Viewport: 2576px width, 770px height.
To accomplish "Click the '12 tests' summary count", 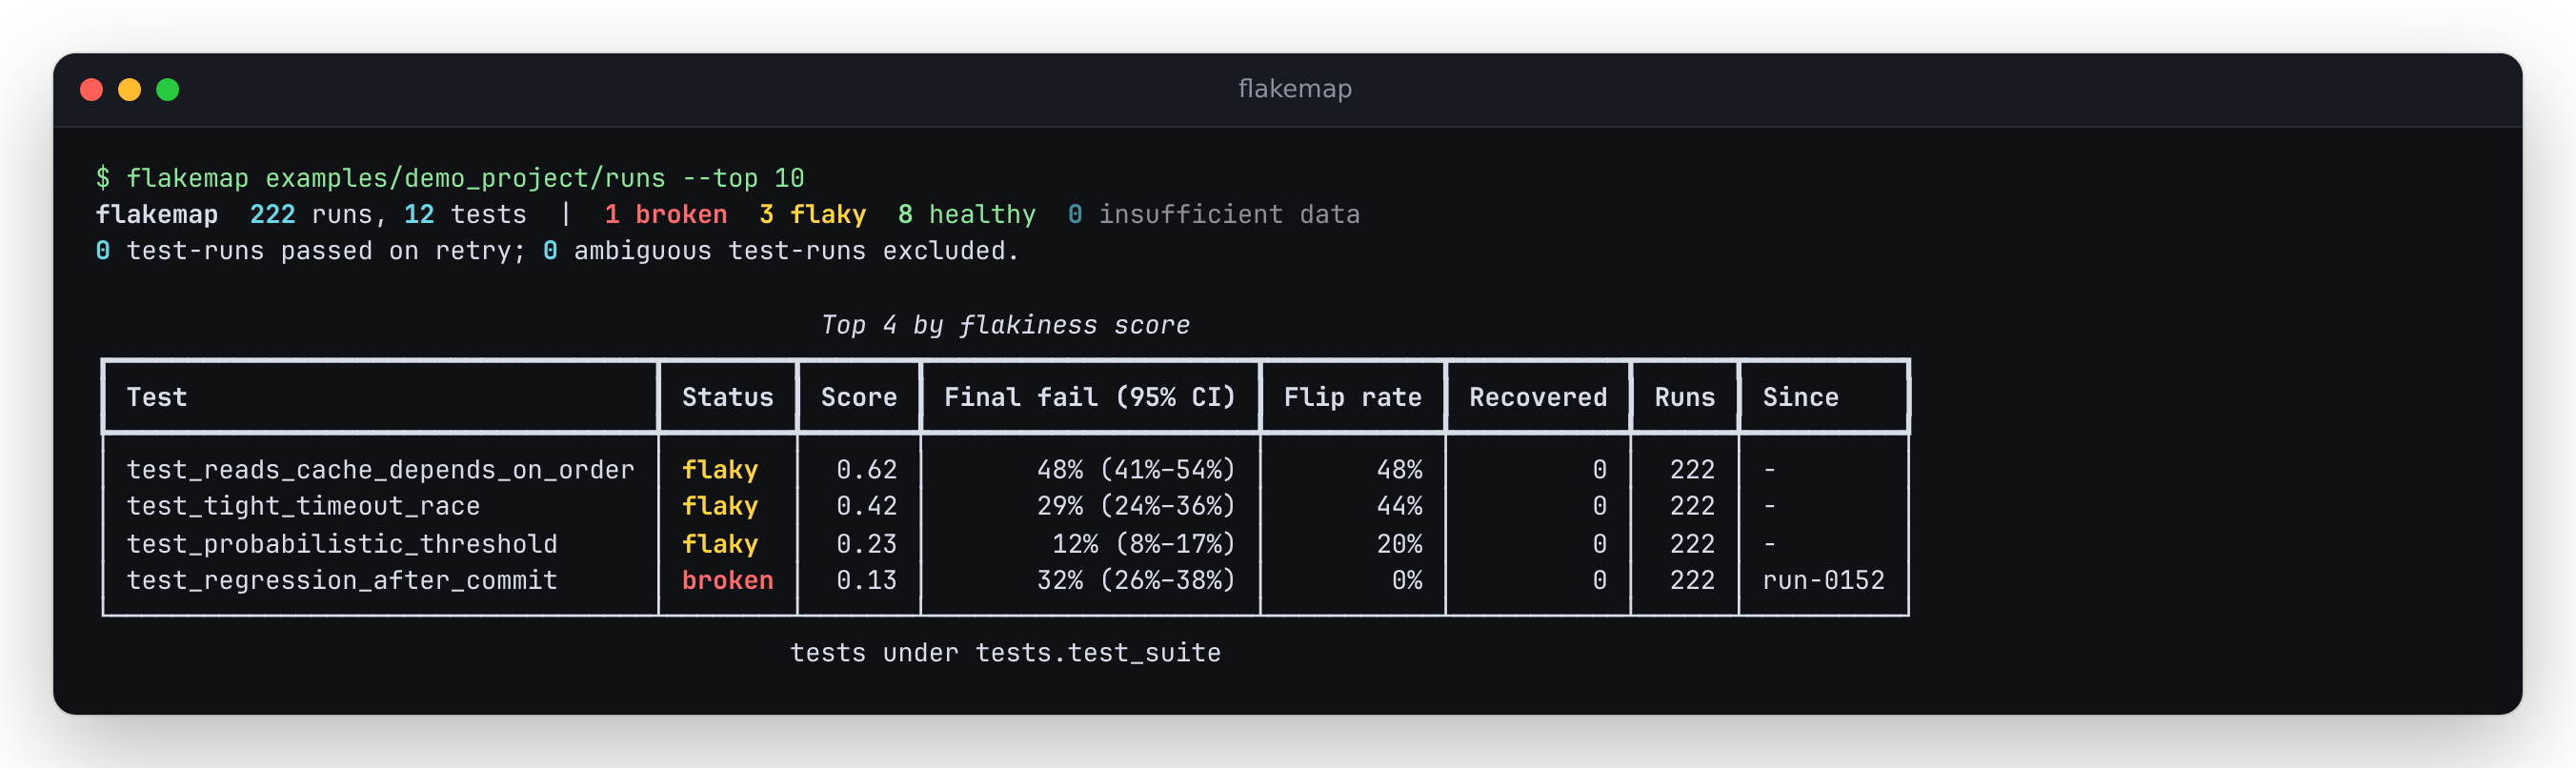I will (465, 215).
